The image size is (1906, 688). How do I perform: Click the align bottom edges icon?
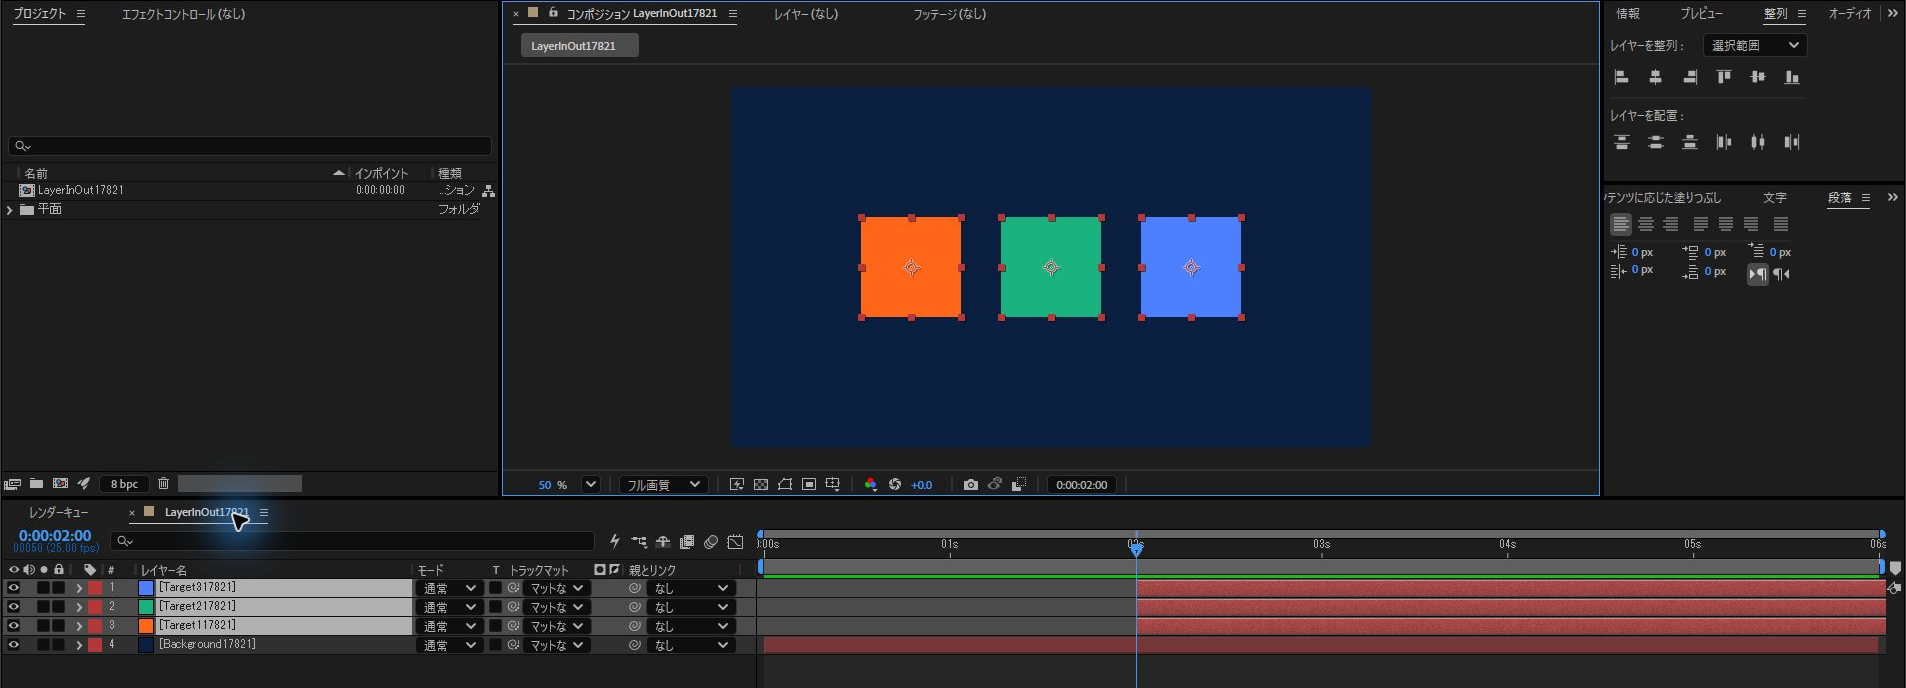click(x=1792, y=77)
